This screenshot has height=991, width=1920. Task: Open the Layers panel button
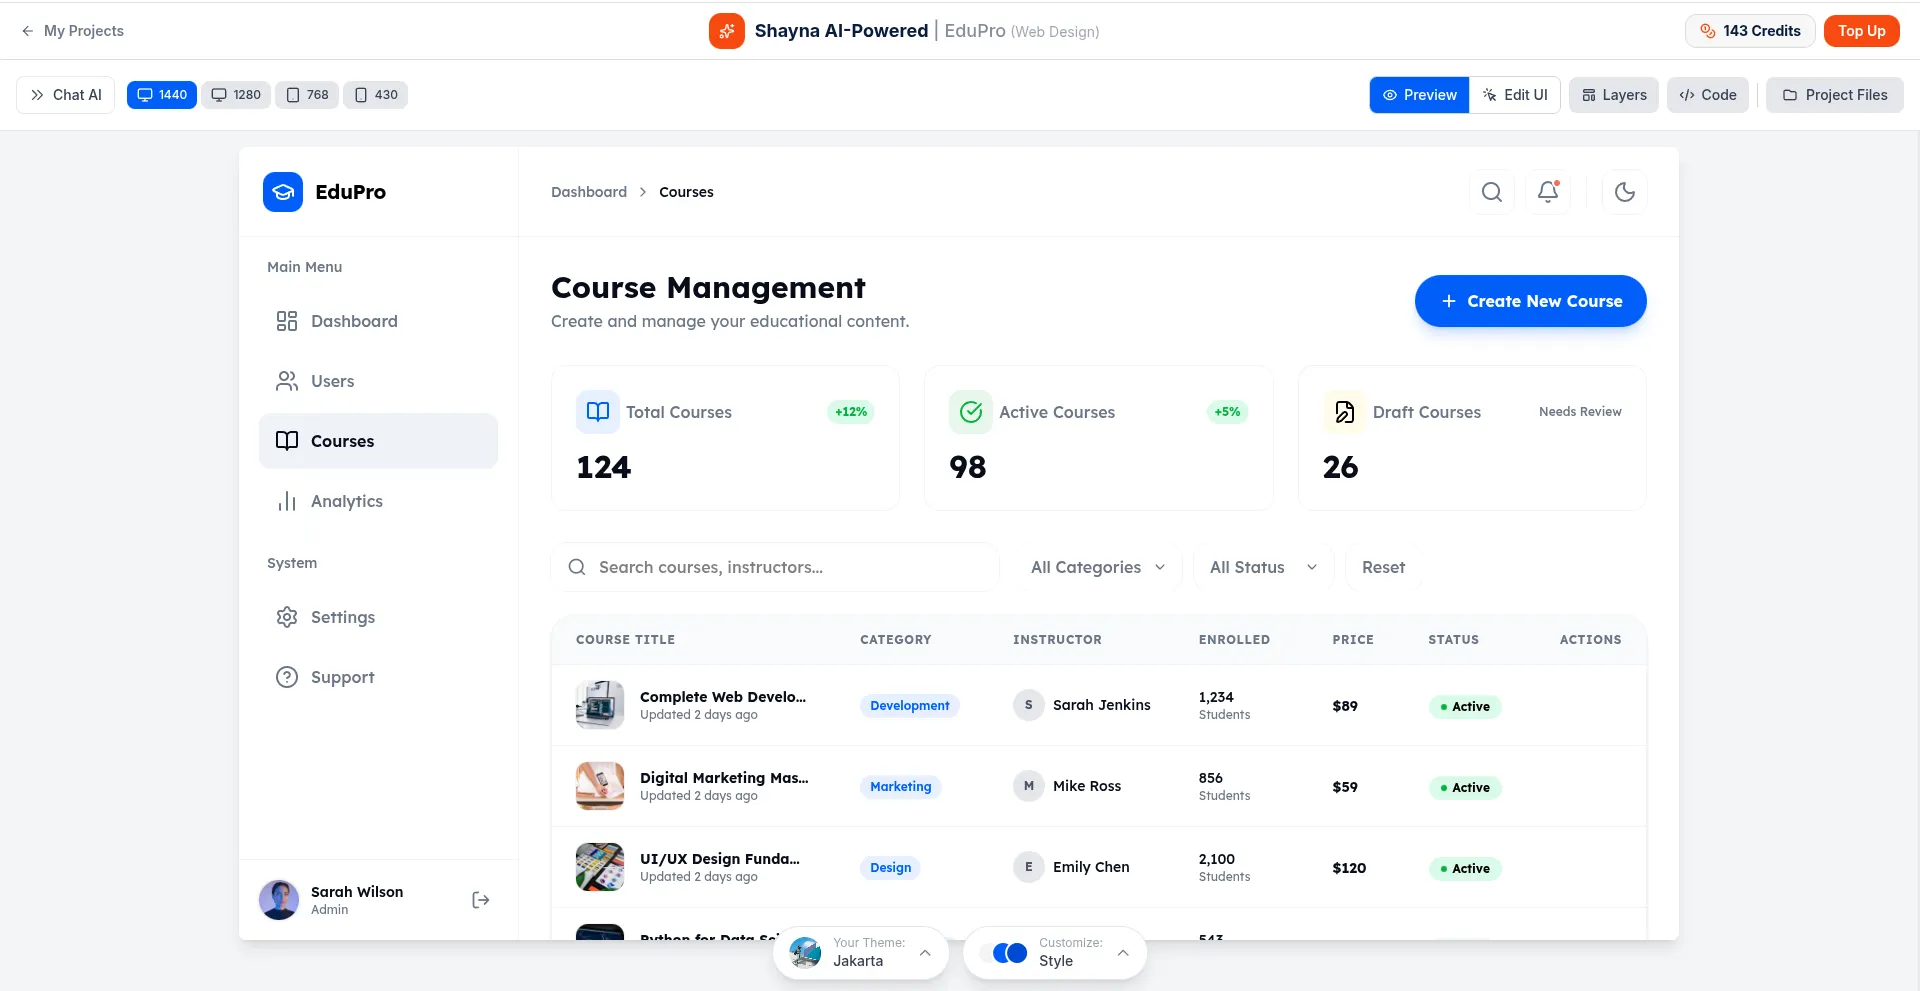[1613, 95]
